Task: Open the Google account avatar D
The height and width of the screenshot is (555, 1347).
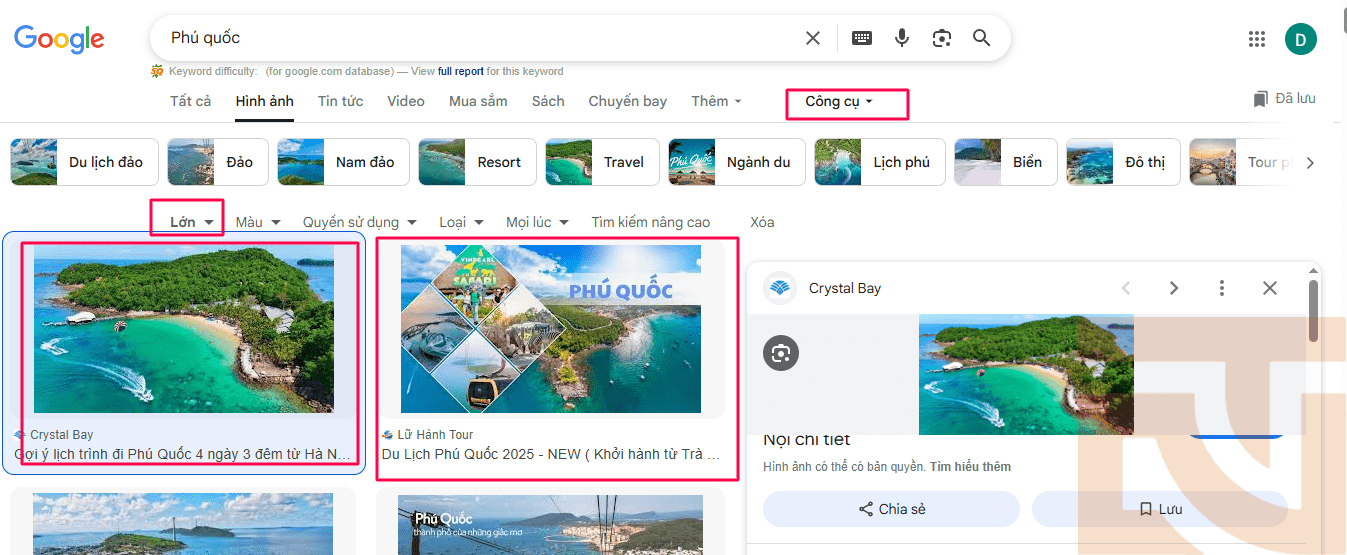Action: click(1301, 39)
